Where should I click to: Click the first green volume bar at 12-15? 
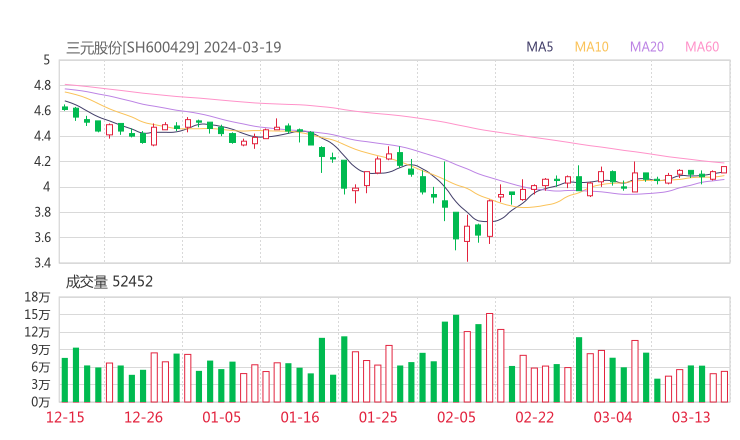click(x=65, y=380)
